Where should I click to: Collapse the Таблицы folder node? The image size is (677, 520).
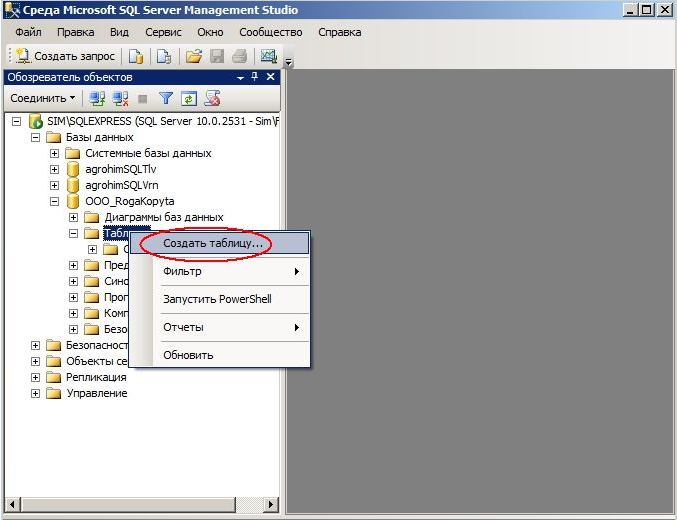tap(73, 234)
